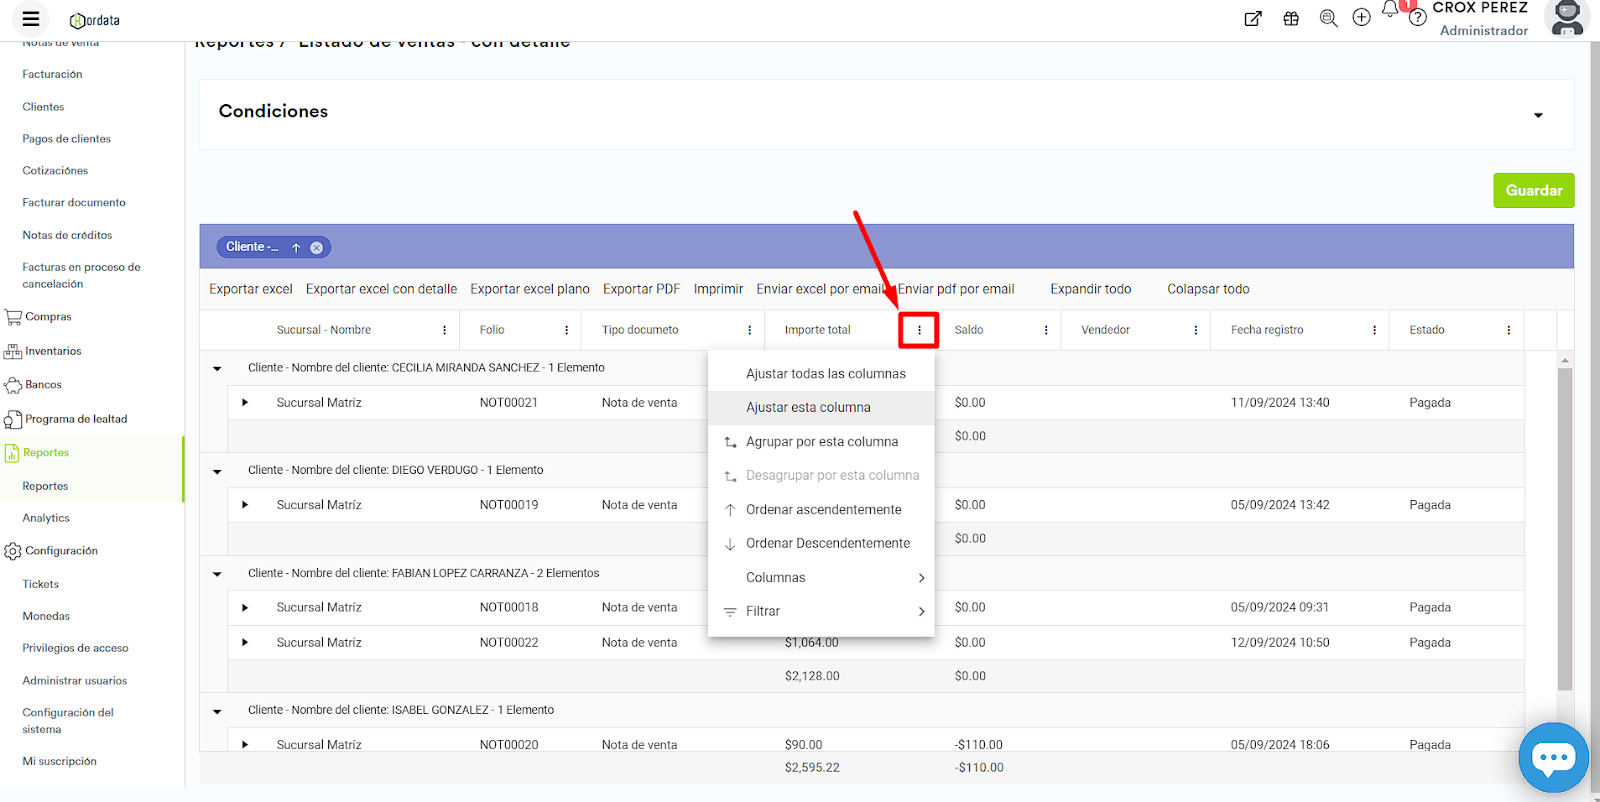The height and width of the screenshot is (802, 1600).
Task: Collapse the CECILIA MIRANDA SANCHEZ group
Action: tap(217, 368)
